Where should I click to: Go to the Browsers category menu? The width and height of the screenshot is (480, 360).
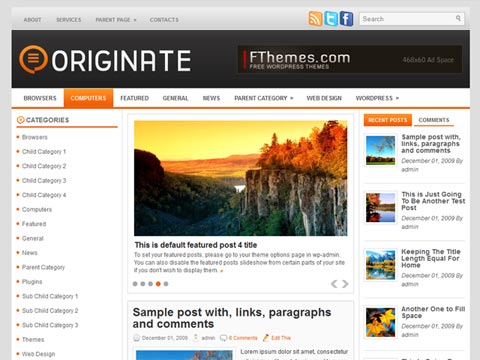click(x=40, y=98)
